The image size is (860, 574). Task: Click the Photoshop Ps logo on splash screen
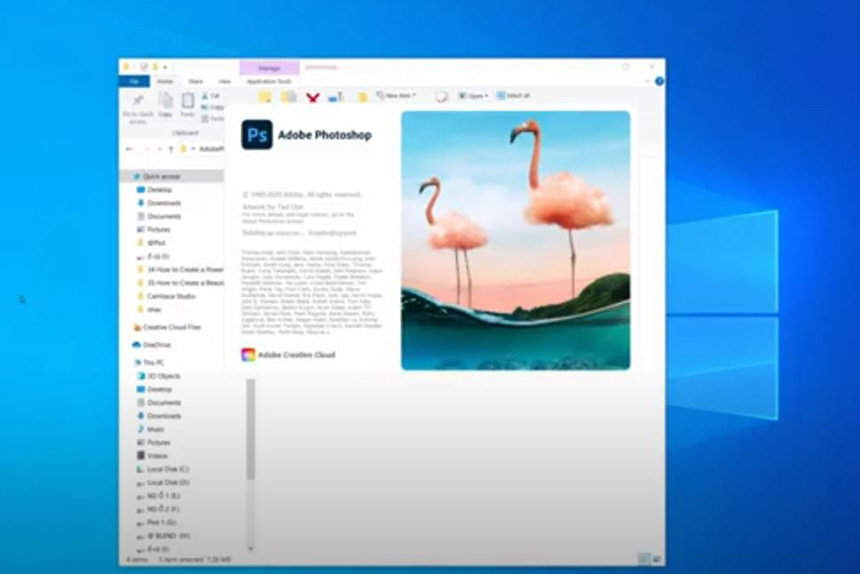pyautogui.click(x=257, y=135)
